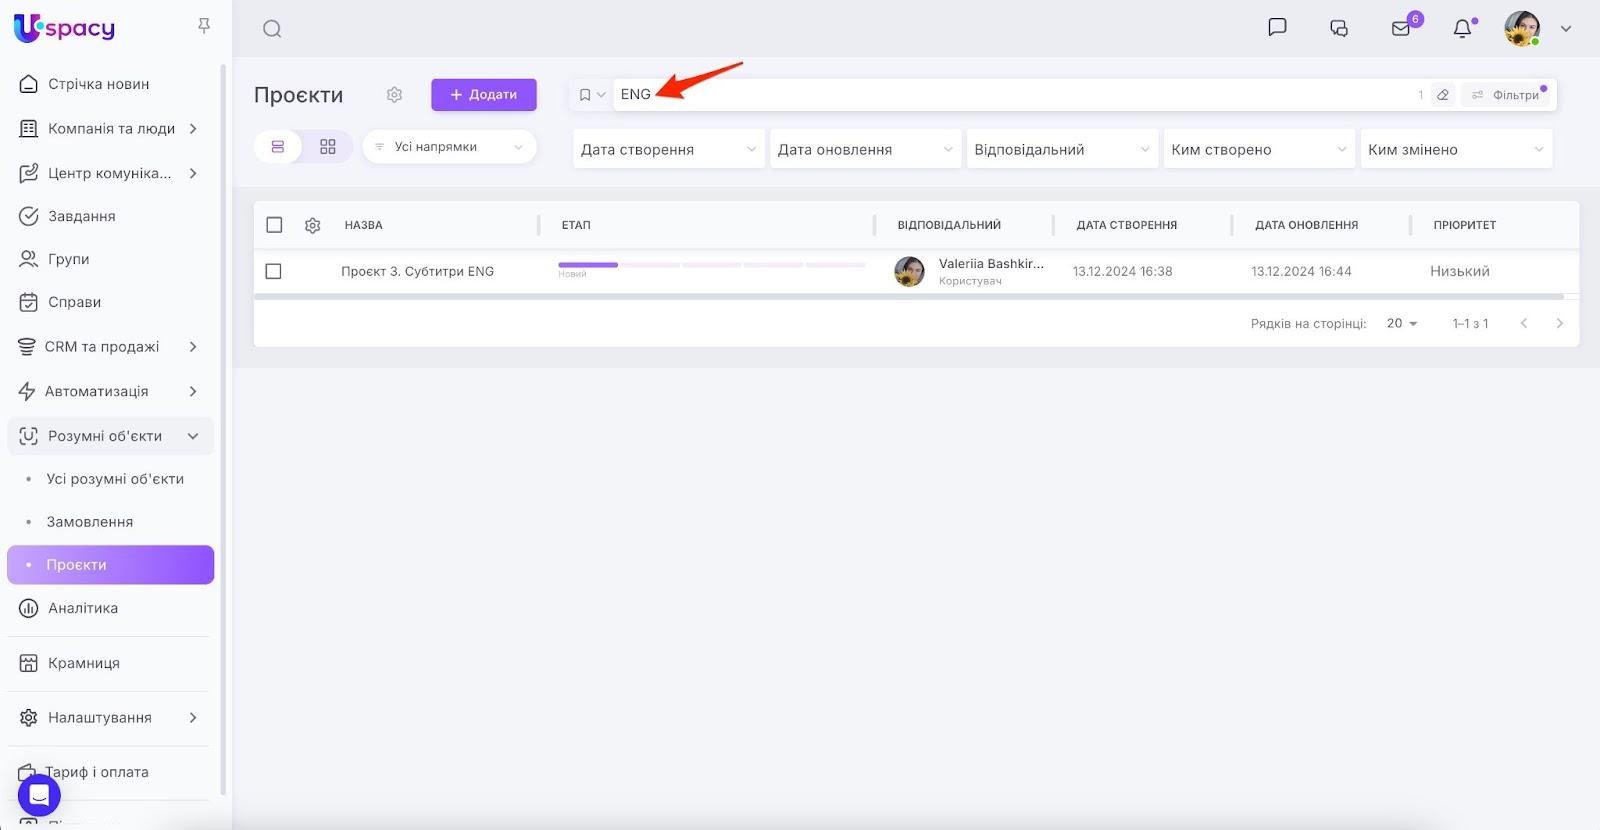Image resolution: width=1600 pixels, height=830 pixels.
Task: Click Valeriia Bashkir avatar in table row
Action: click(x=909, y=271)
